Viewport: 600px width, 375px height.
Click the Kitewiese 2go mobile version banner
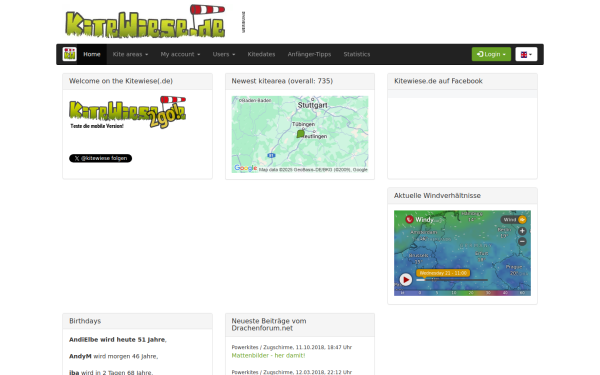pyautogui.click(x=127, y=112)
